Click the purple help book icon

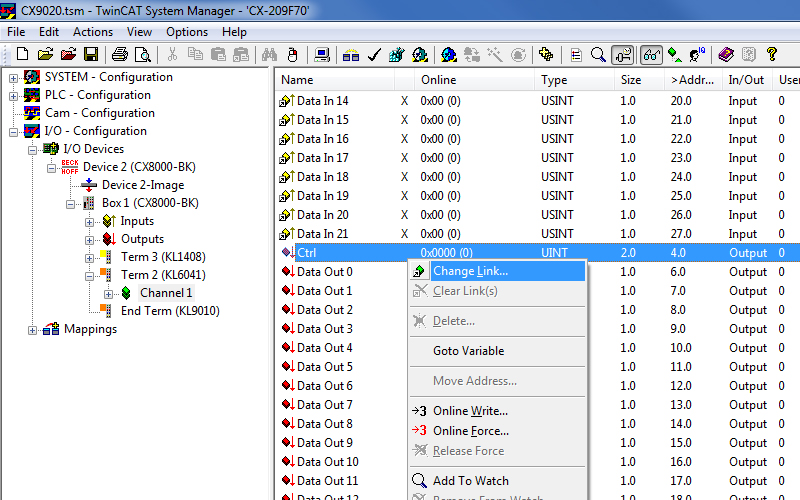726,54
